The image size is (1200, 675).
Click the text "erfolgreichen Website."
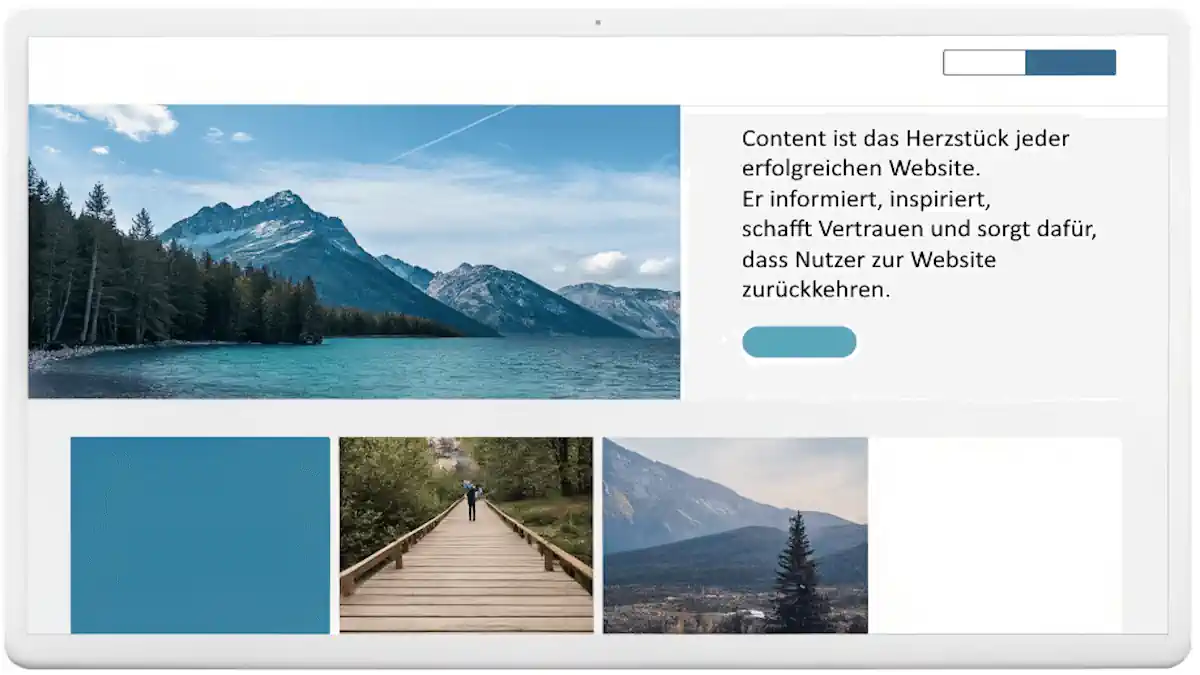point(861,168)
